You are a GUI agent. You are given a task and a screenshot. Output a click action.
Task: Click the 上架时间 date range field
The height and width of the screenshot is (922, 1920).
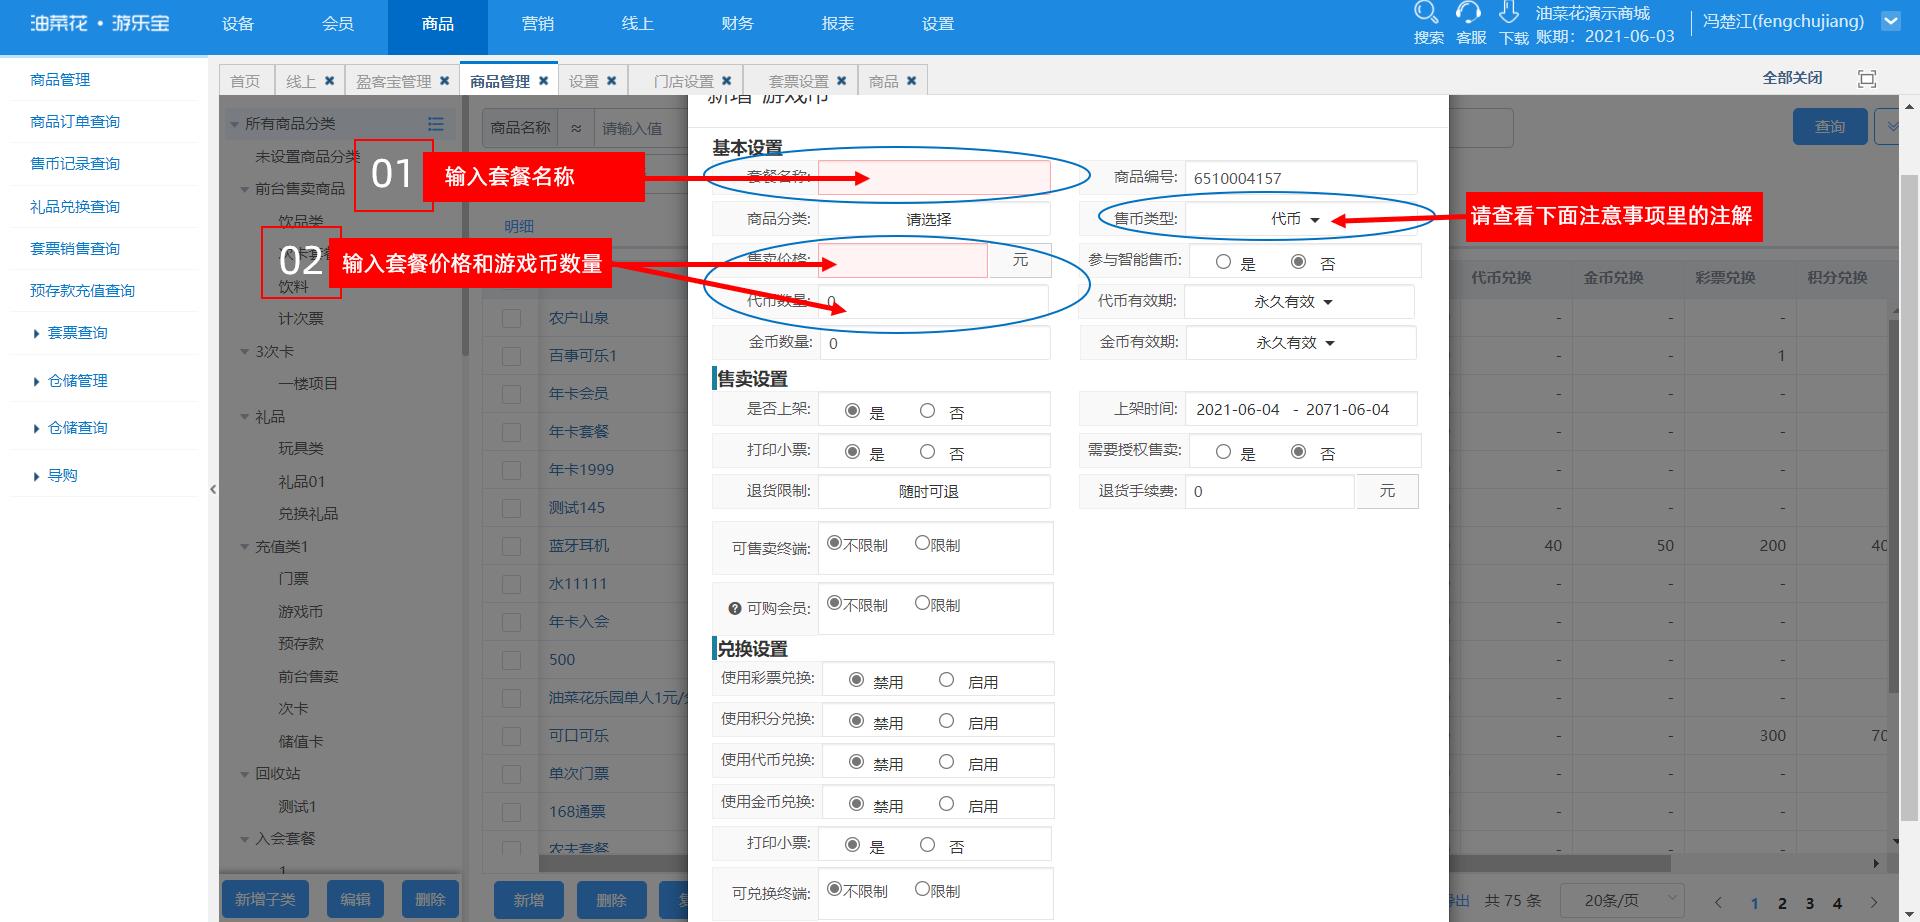[1301, 409]
